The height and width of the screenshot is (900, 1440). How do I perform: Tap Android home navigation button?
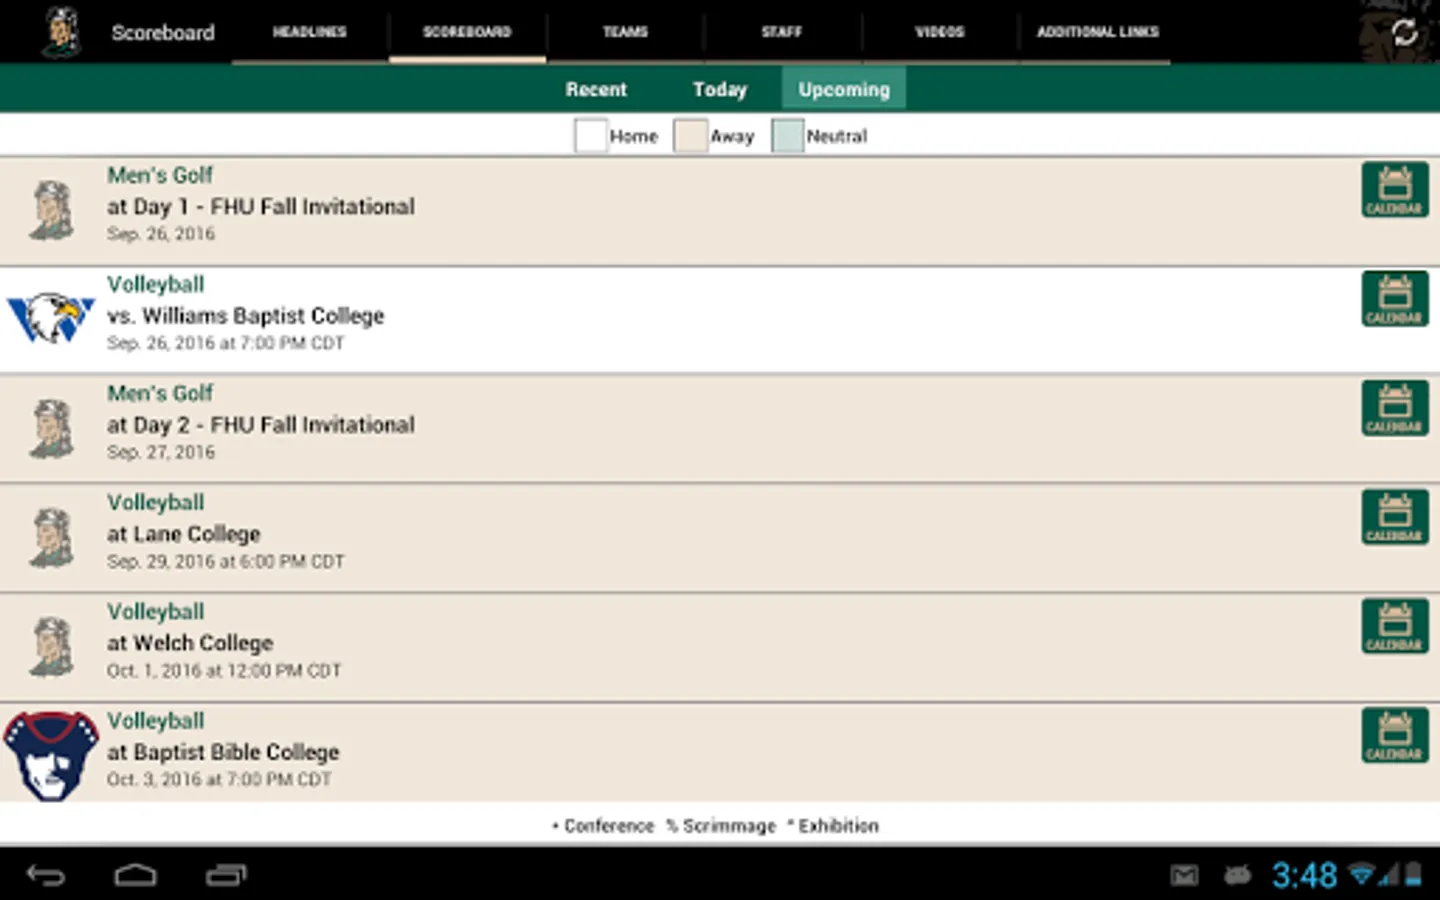tap(136, 875)
